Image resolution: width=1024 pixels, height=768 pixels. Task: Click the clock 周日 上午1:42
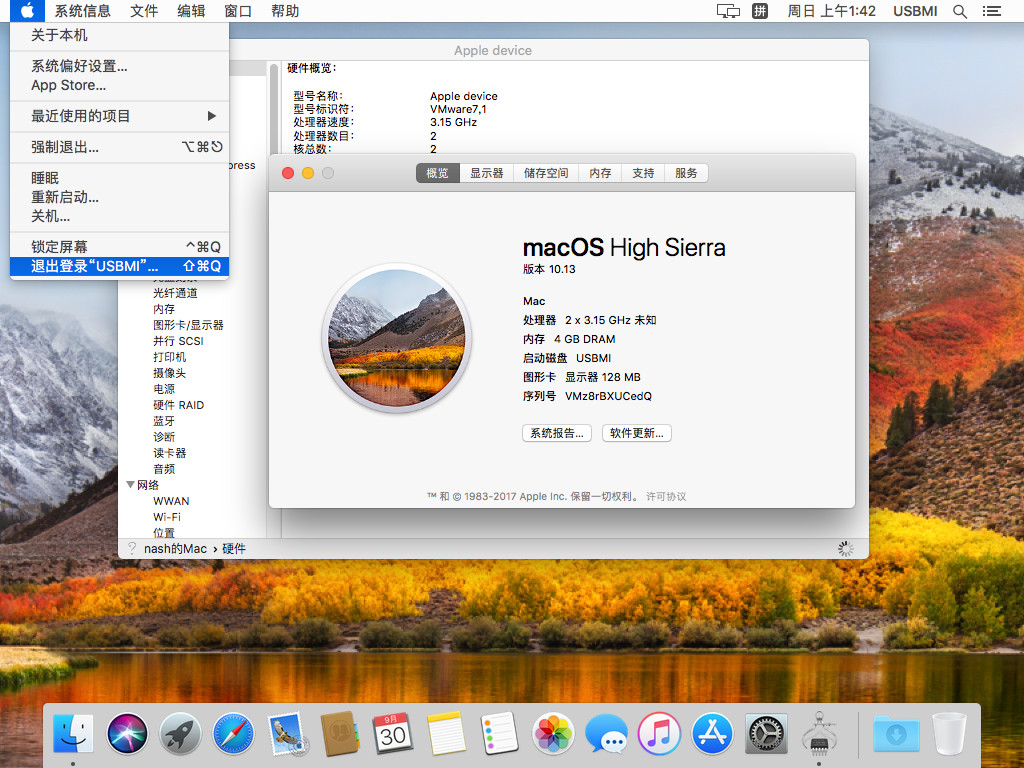tap(831, 11)
